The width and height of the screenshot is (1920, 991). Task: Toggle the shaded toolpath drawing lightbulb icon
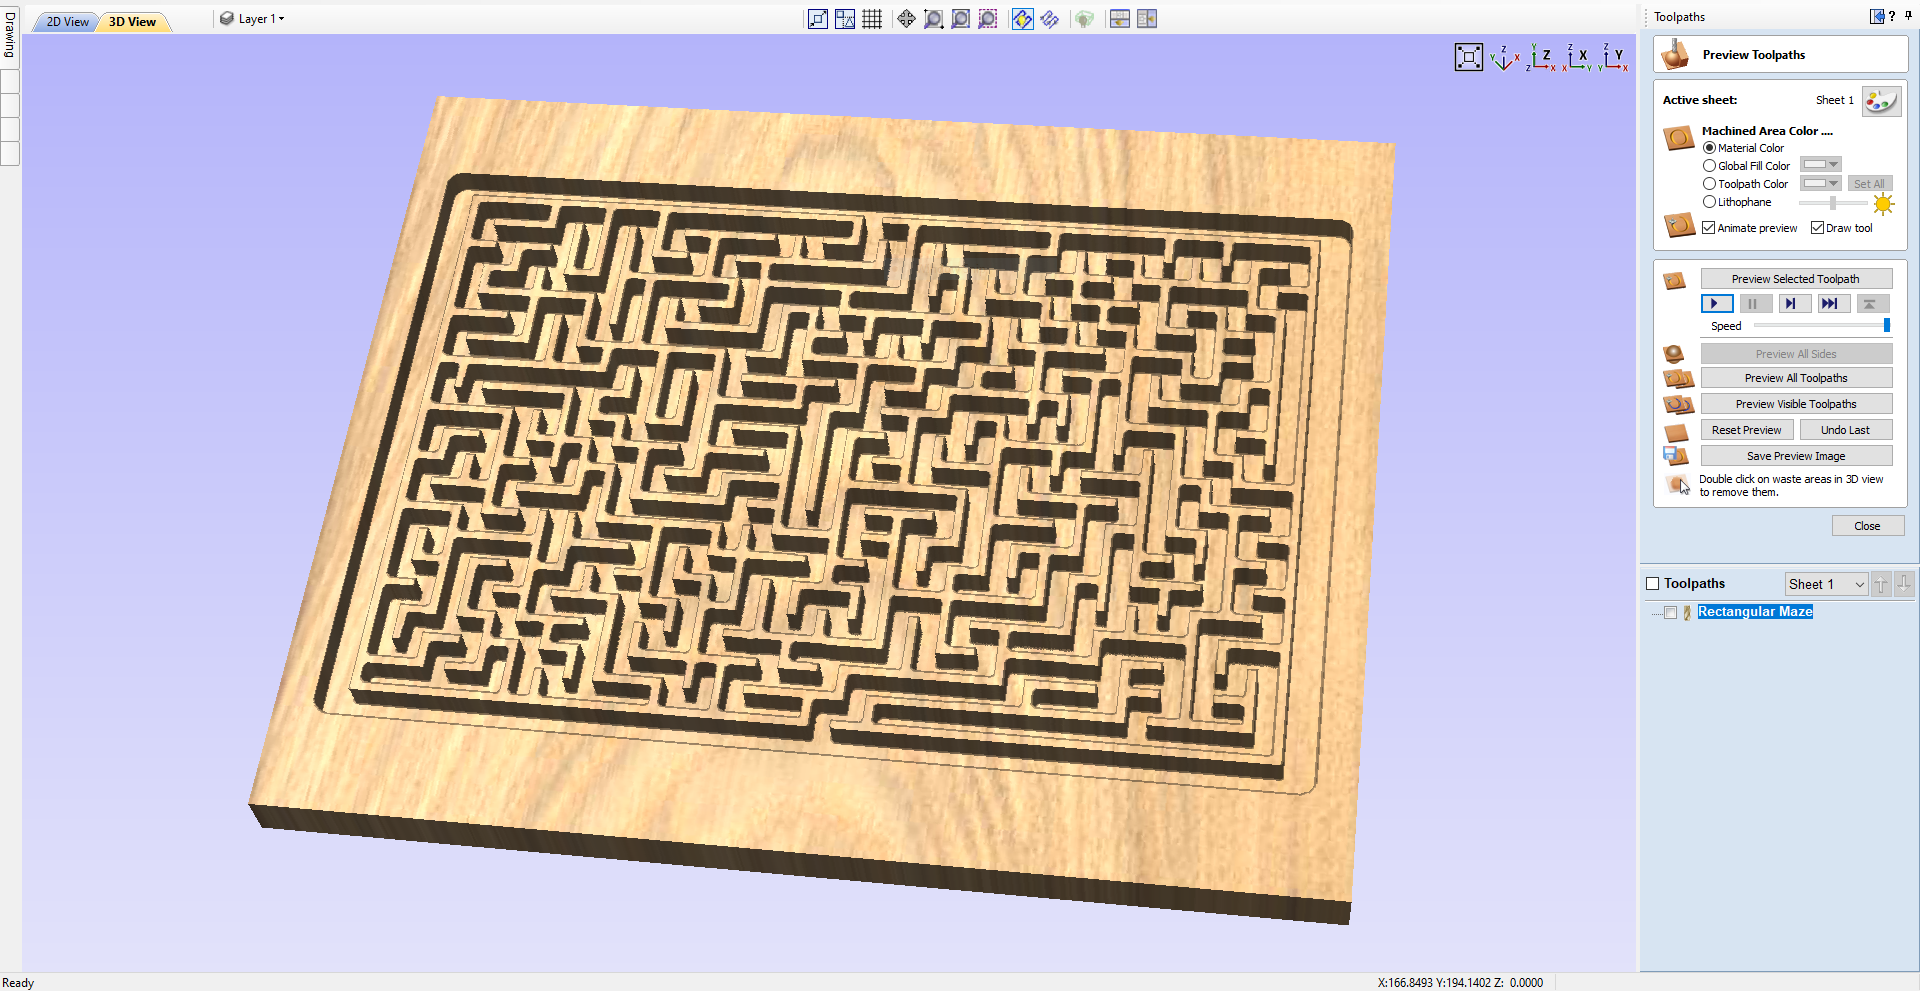click(1022, 18)
